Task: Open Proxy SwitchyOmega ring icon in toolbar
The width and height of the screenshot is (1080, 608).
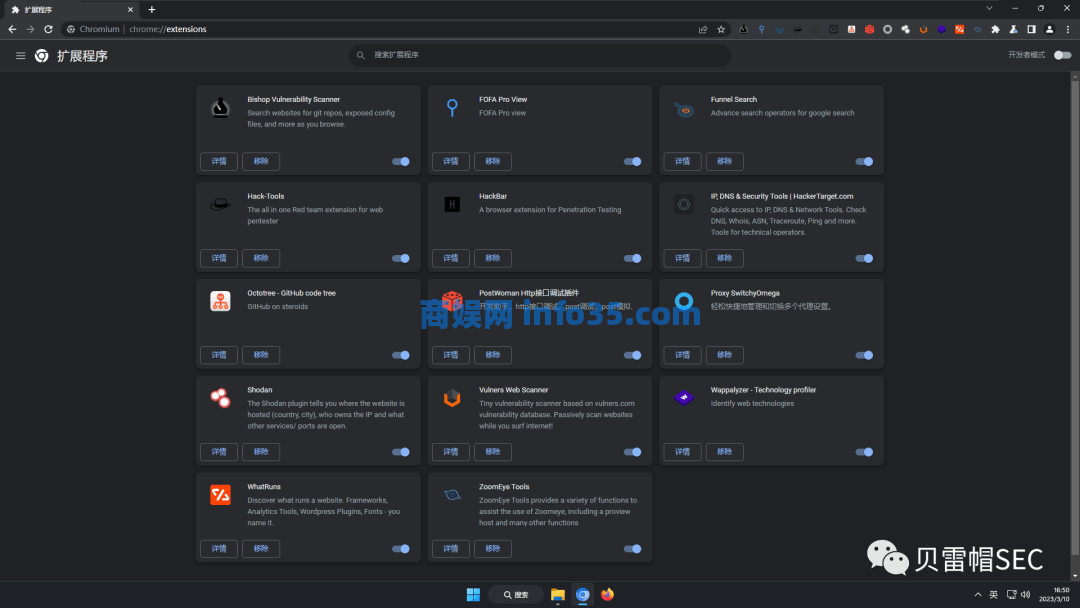Action: 887,30
